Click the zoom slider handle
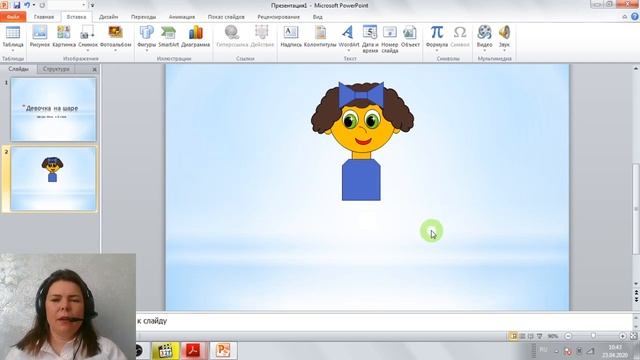The image size is (640, 360). pos(593,336)
